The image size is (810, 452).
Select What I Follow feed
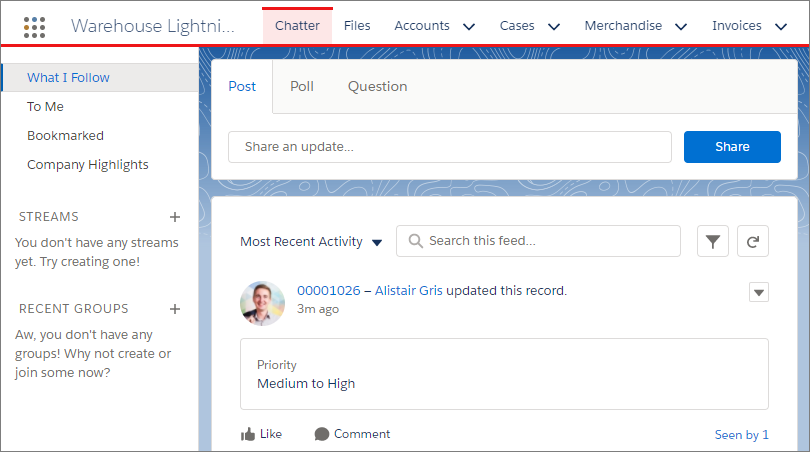point(100,77)
